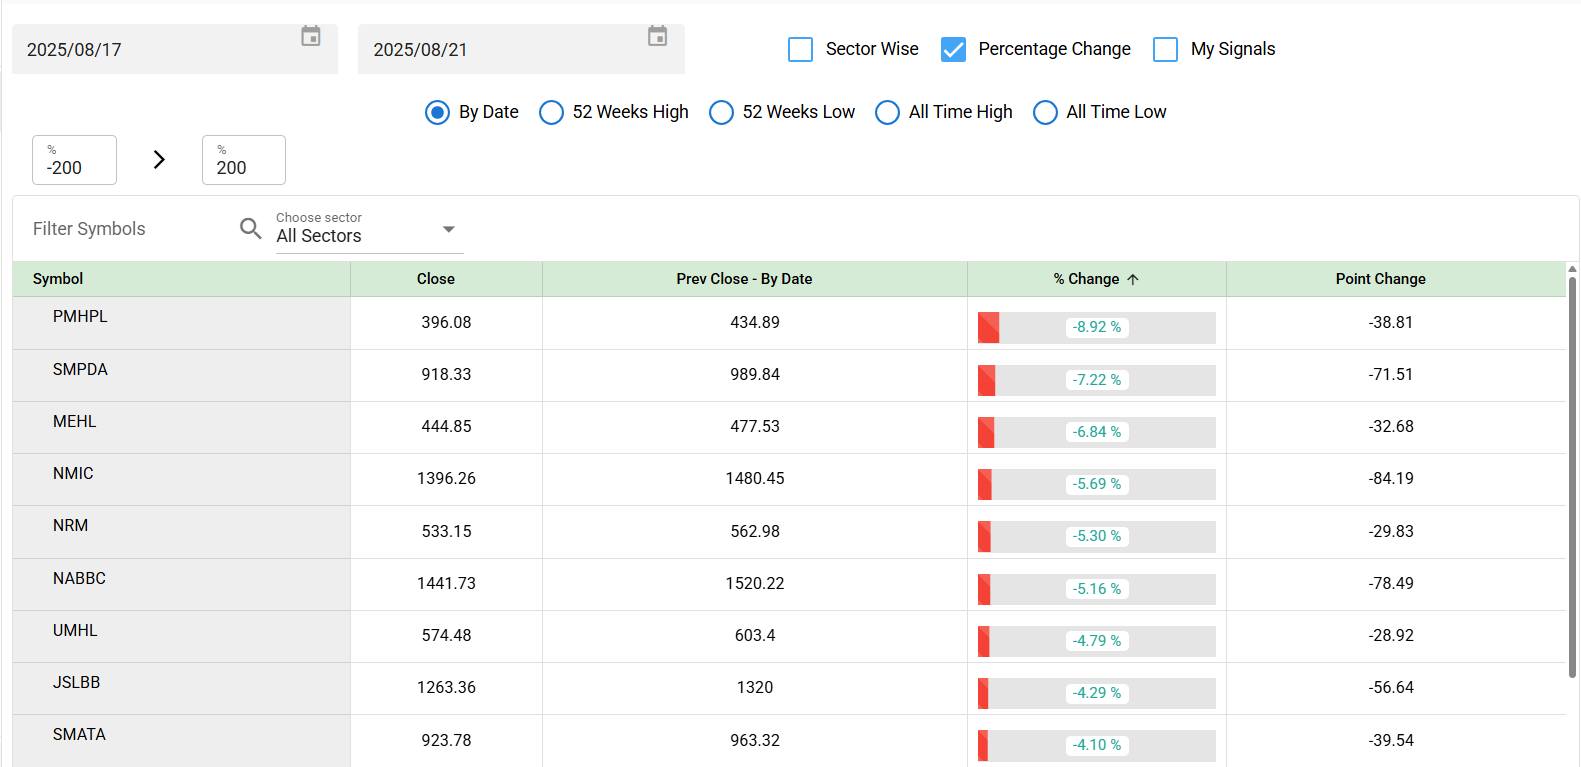Select the 52 Weeks Low radio option
The image size is (1581, 767).
[x=721, y=112]
